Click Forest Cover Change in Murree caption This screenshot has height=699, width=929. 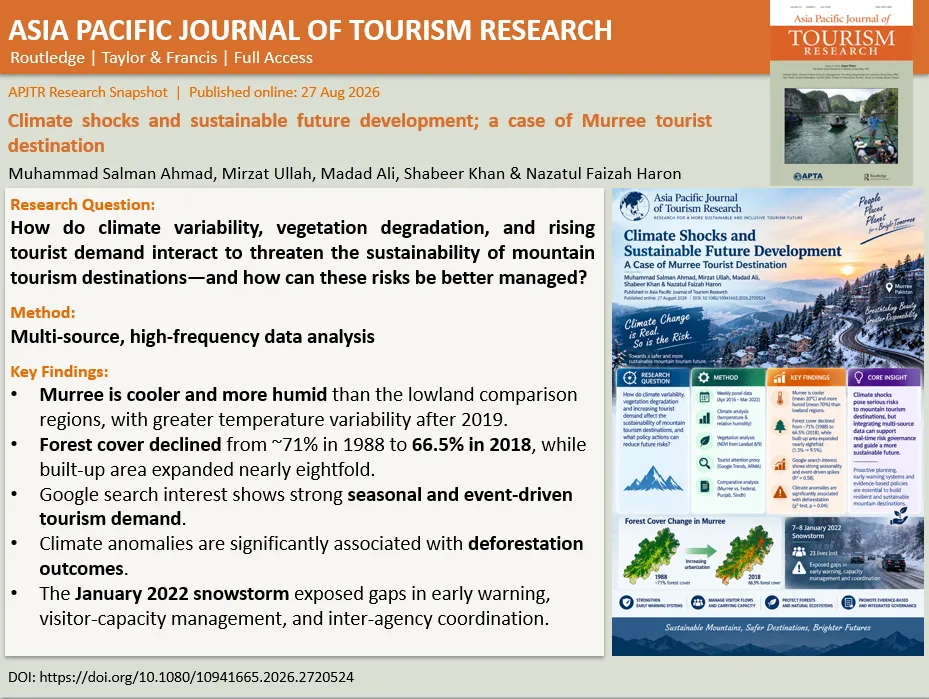click(675, 521)
